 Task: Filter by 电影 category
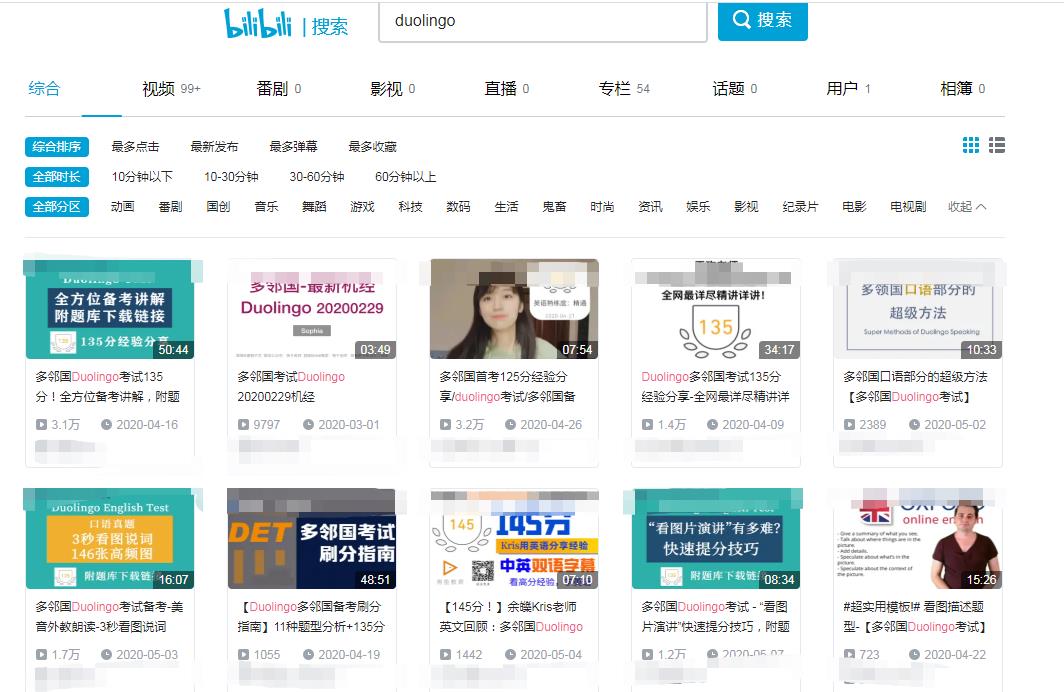(x=854, y=207)
